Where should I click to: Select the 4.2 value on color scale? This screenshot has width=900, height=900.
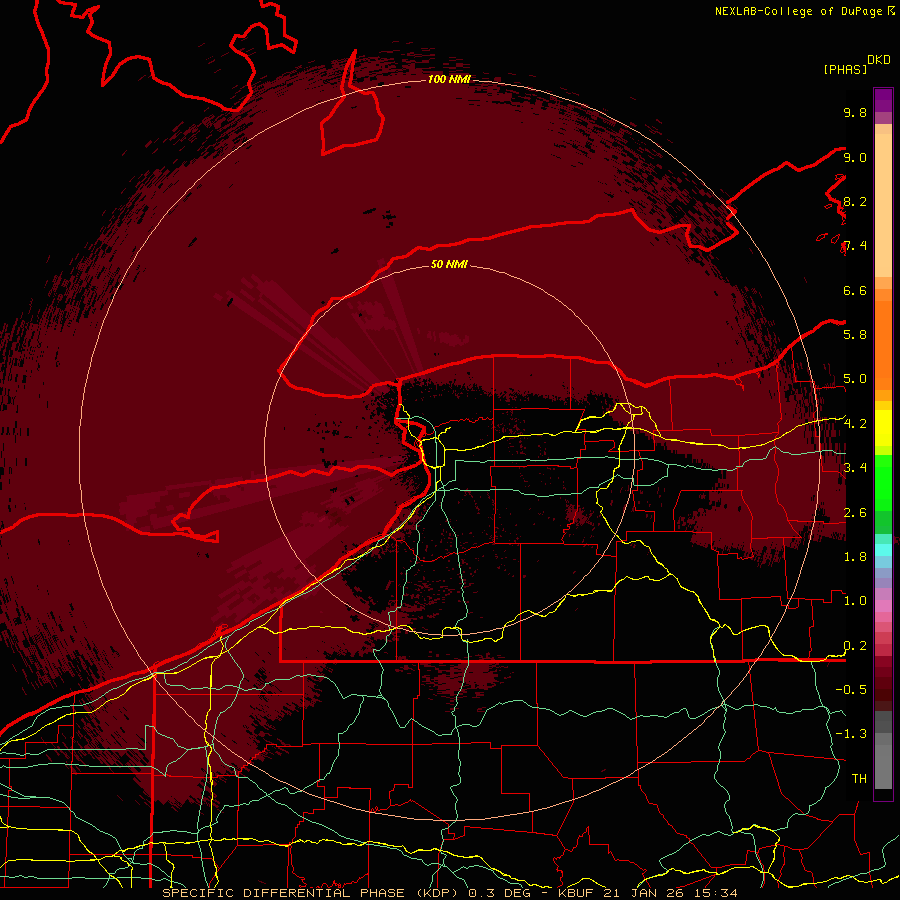[855, 424]
